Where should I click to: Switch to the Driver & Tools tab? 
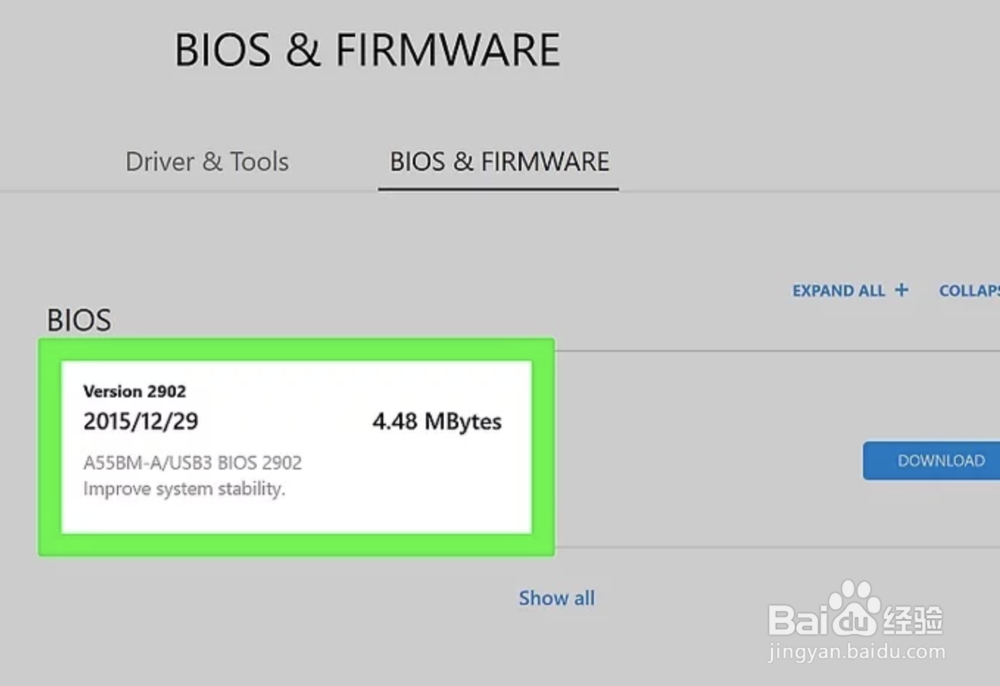click(x=207, y=161)
